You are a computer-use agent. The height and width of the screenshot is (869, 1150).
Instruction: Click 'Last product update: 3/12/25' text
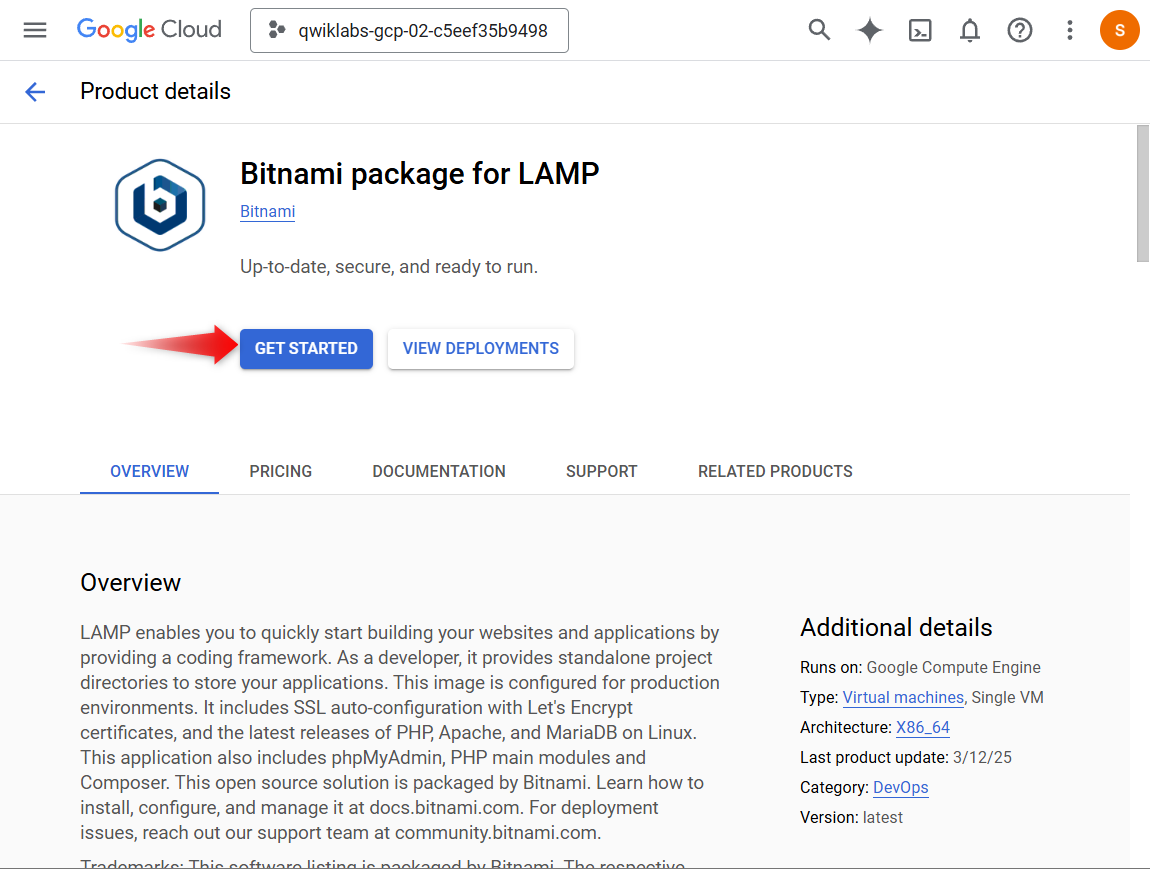(906, 758)
